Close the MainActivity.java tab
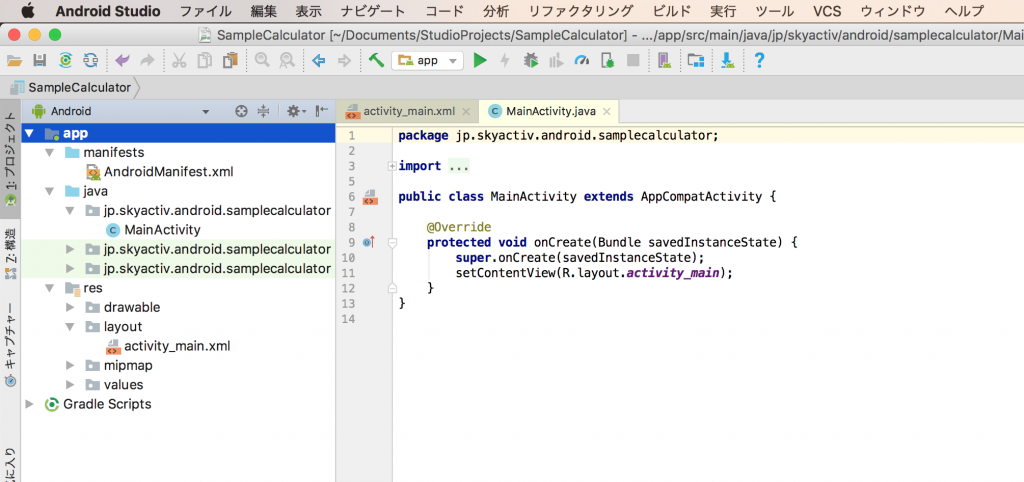 tap(607, 112)
